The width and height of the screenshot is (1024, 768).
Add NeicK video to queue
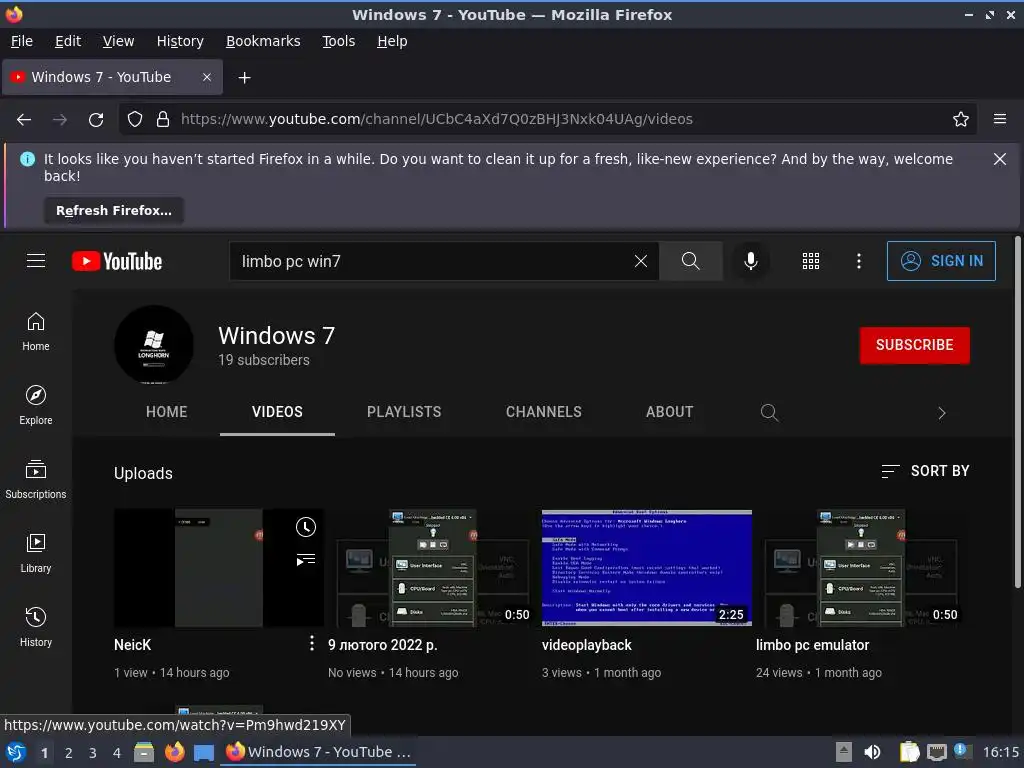pos(306,560)
